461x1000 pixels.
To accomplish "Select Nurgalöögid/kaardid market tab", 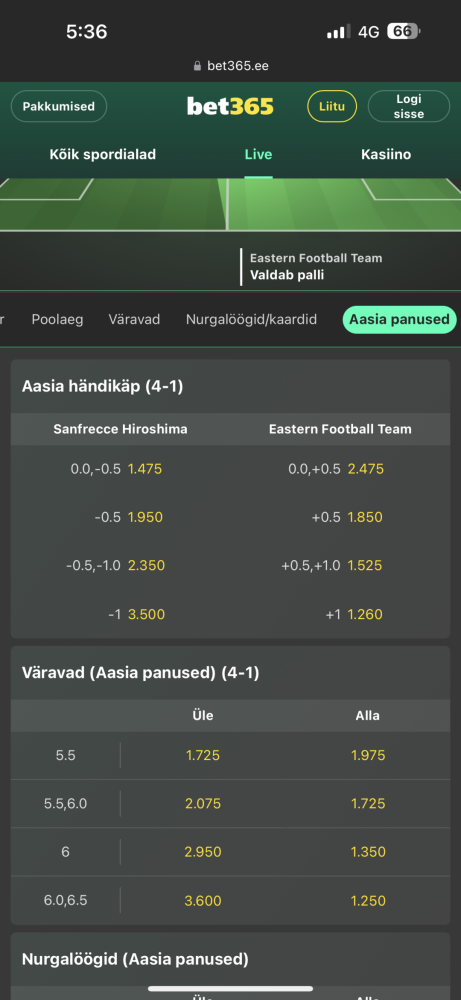I will coord(251,320).
